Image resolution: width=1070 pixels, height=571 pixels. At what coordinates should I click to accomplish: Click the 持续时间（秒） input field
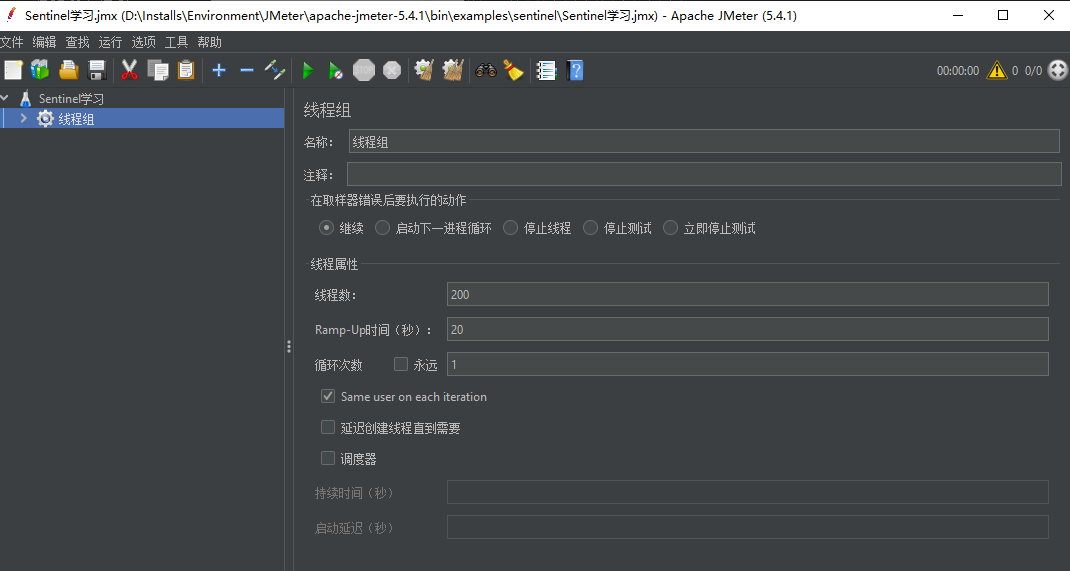tap(748, 492)
